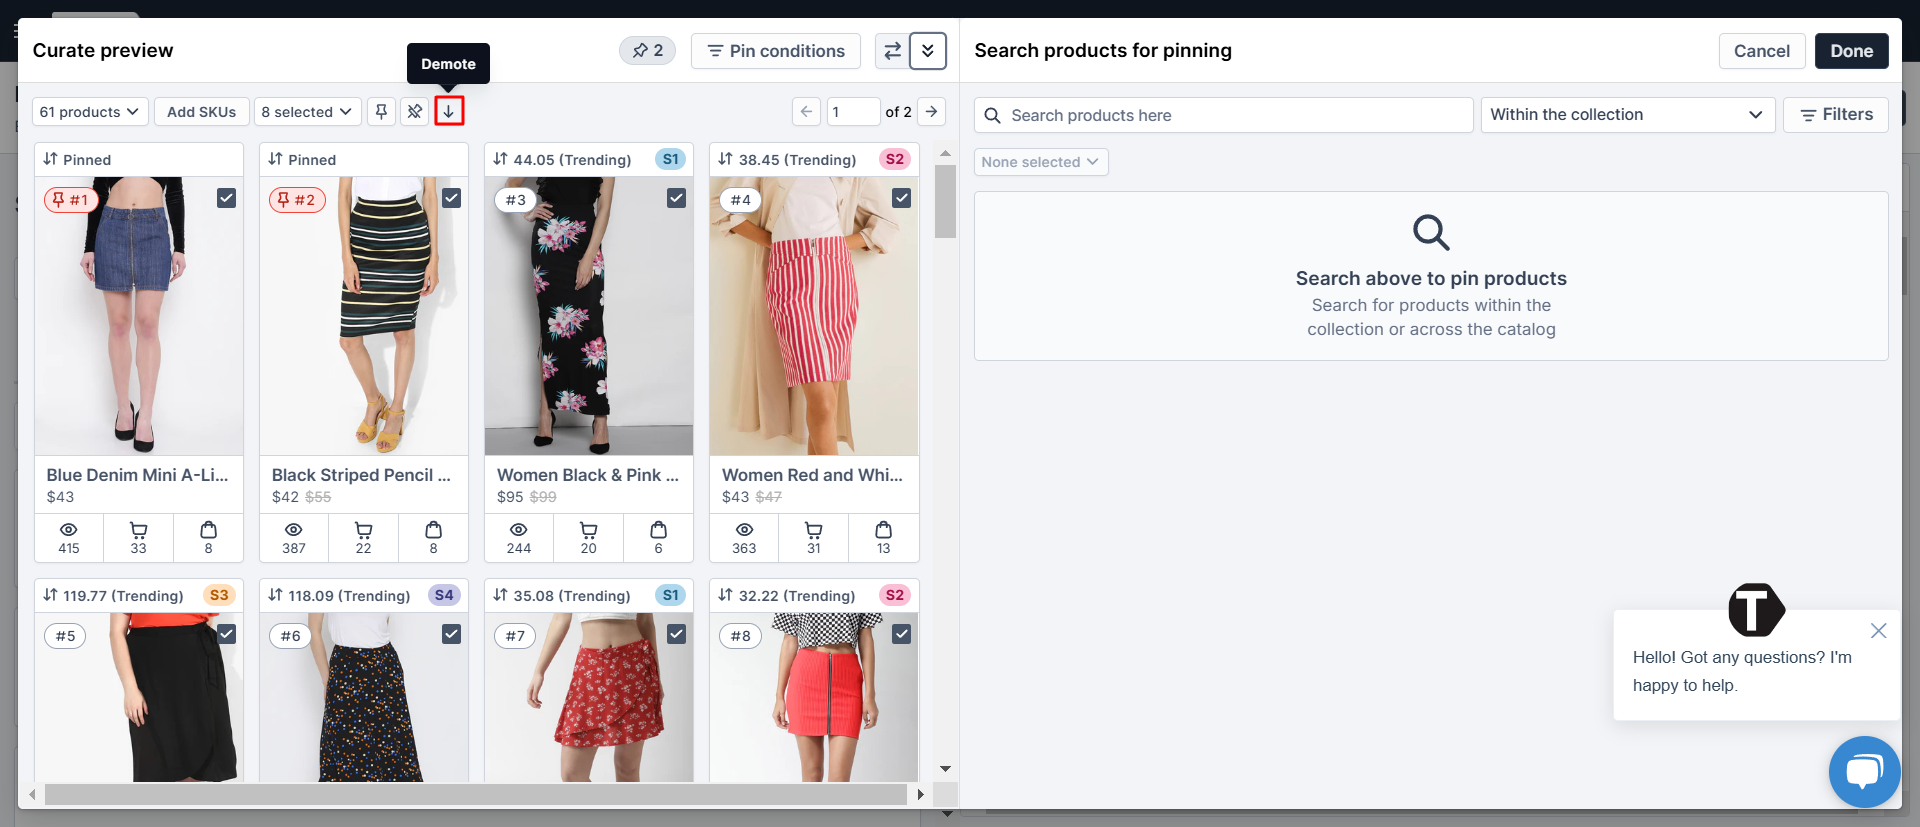
Task: Click the Cancel button
Action: click(x=1762, y=51)
